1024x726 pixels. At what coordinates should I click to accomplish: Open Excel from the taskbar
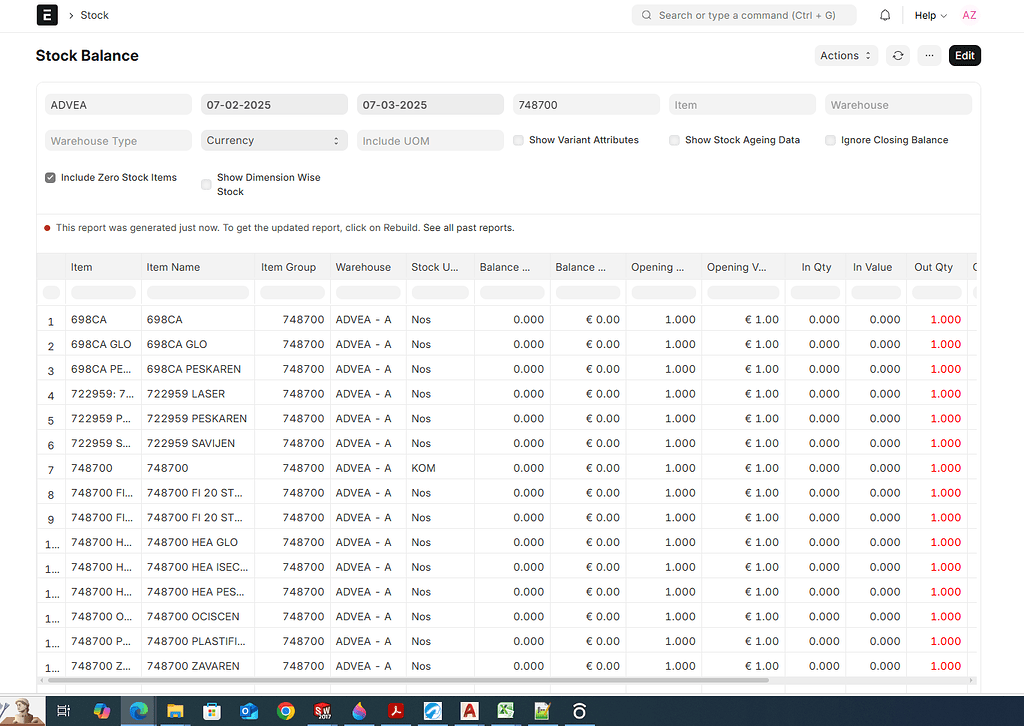(x=505, y=711)
